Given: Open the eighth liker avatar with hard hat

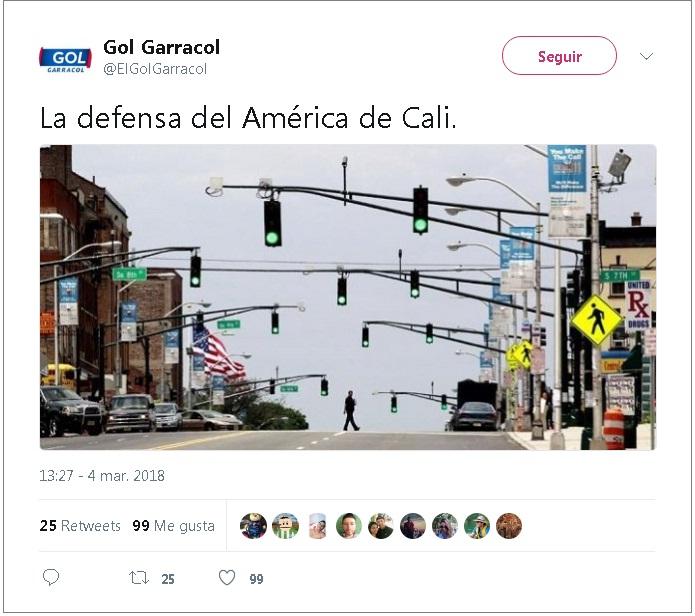Looking at the screenshot, I should (477, 526).
